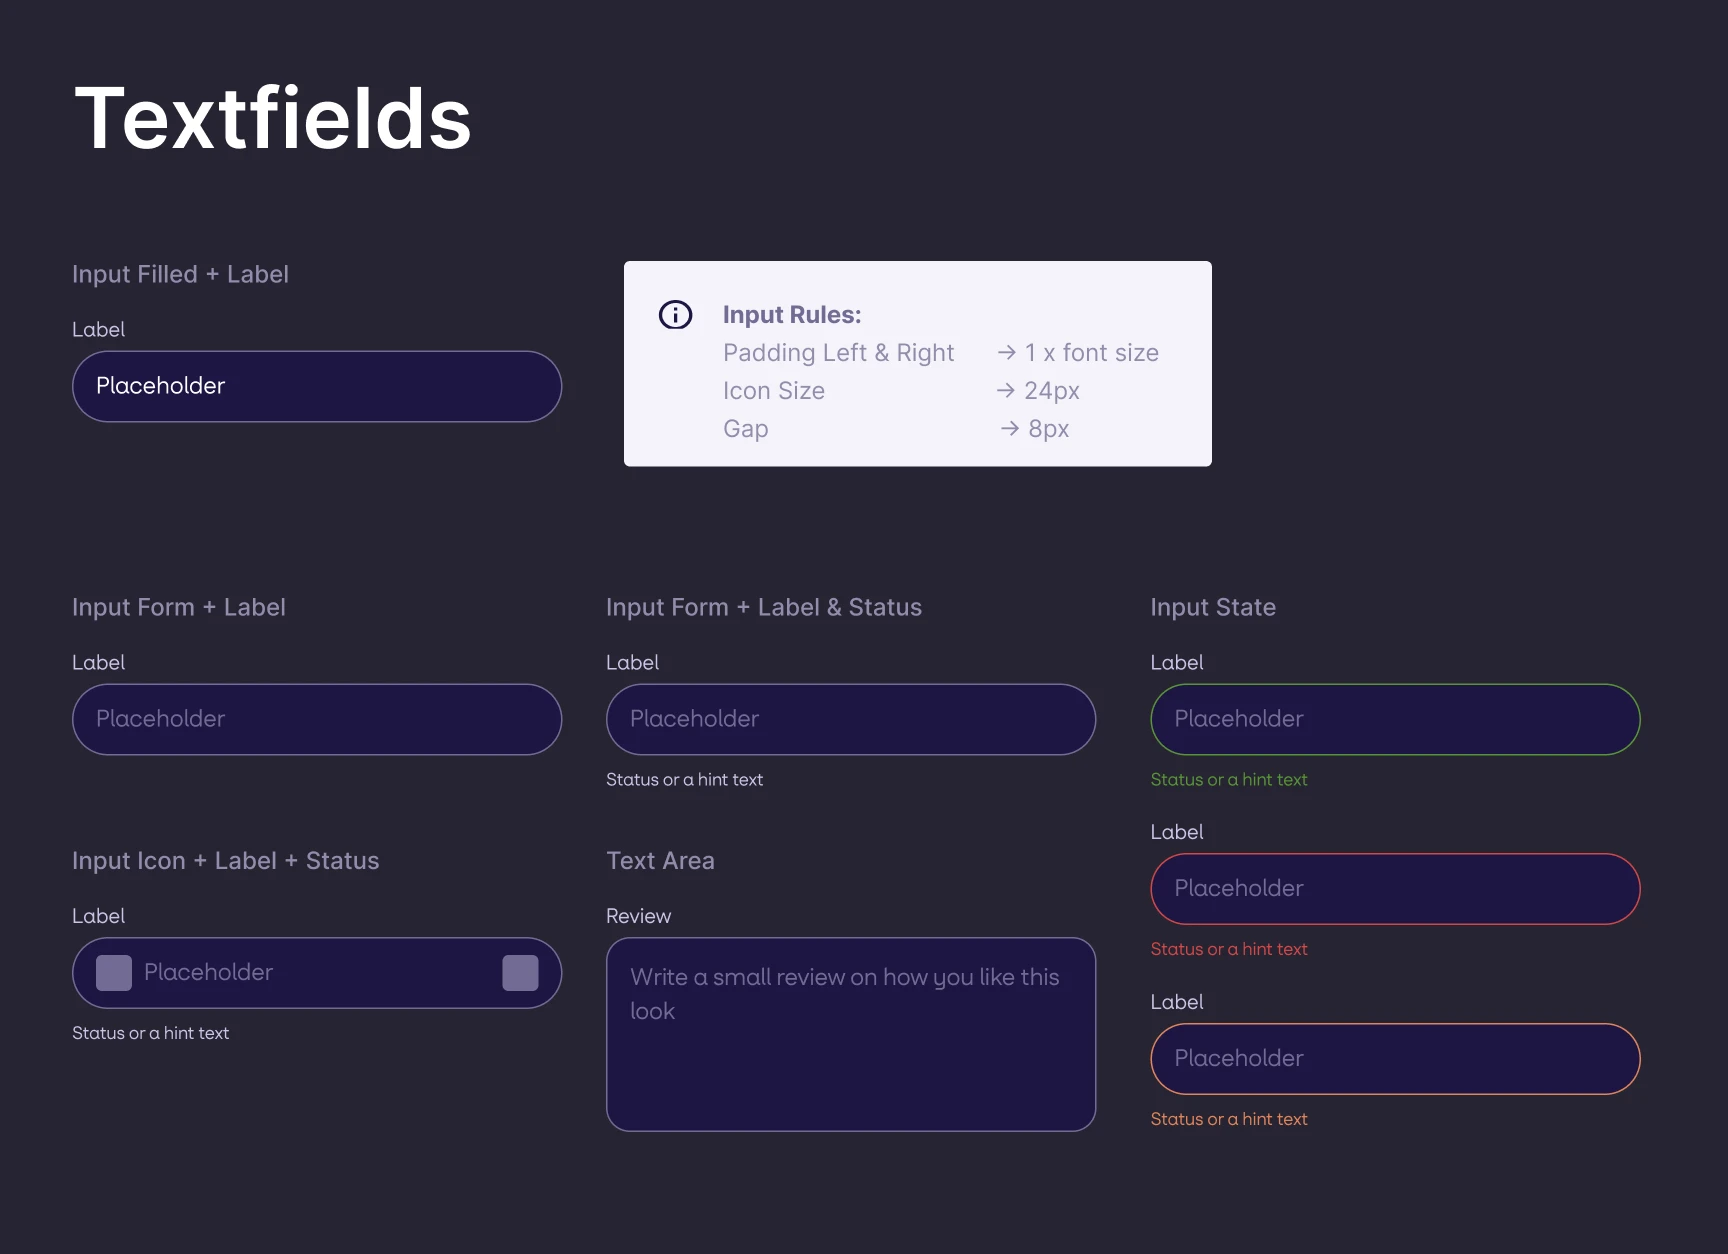Select the orange-bordered warning input
Image resolution: width=1728 pixels, height=1254 pixels.
1395,1059
